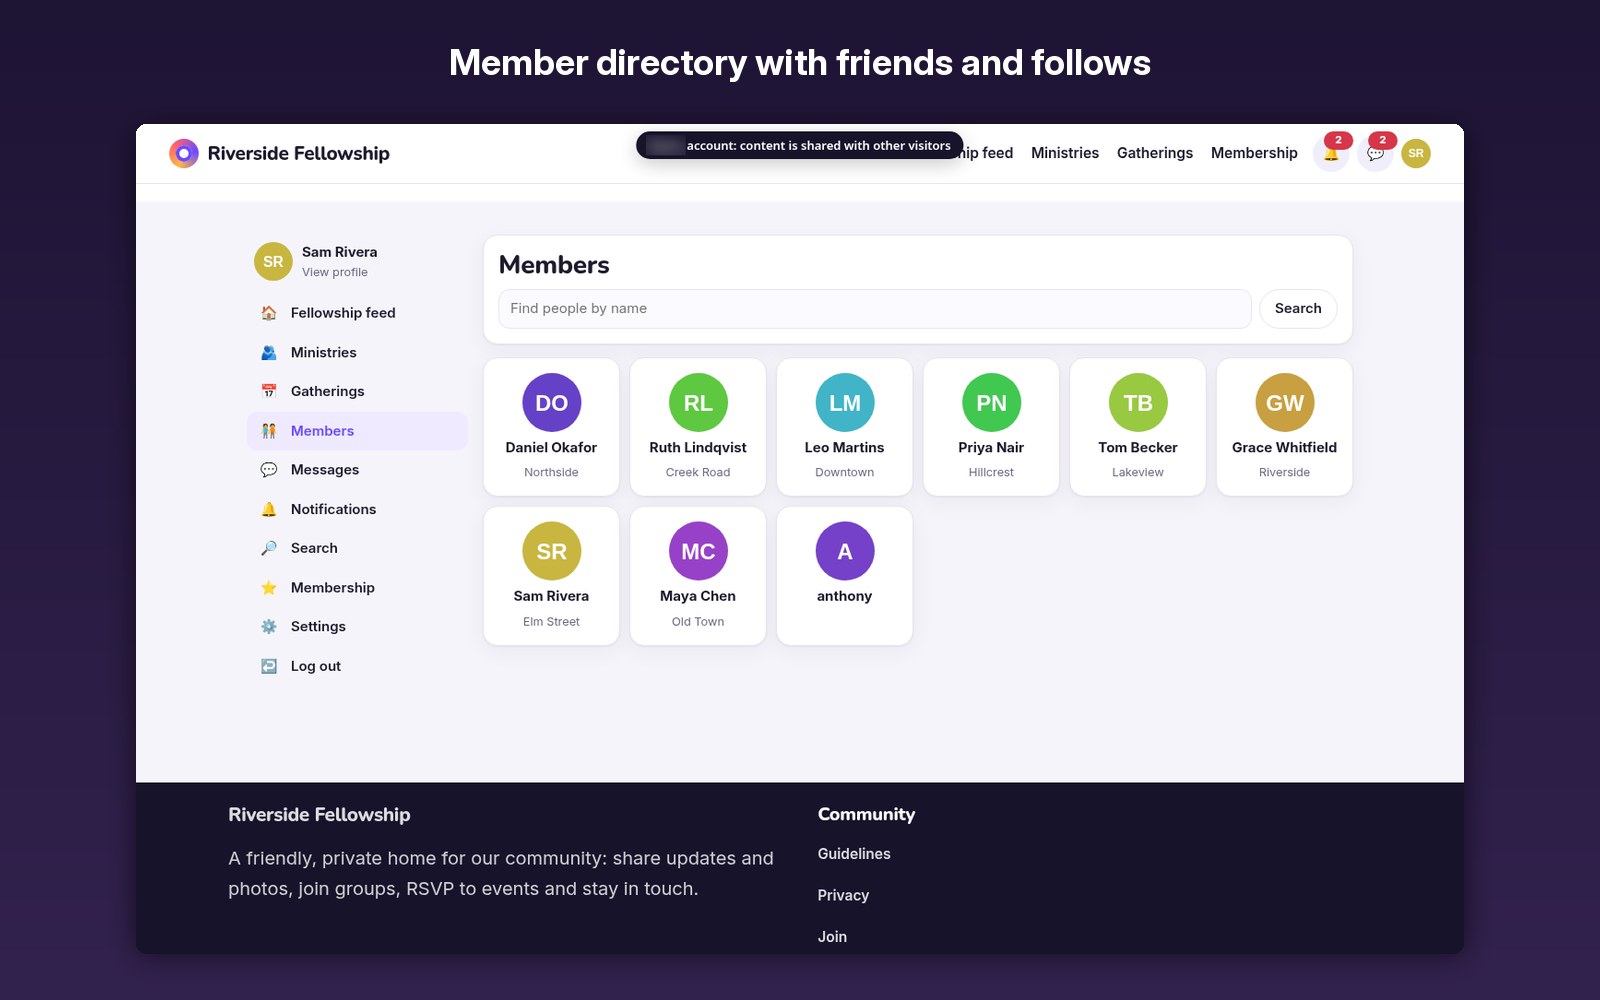Open Maya Chen's member card
Screen dimensions: 1600x1000
click(x=698, y=576)
